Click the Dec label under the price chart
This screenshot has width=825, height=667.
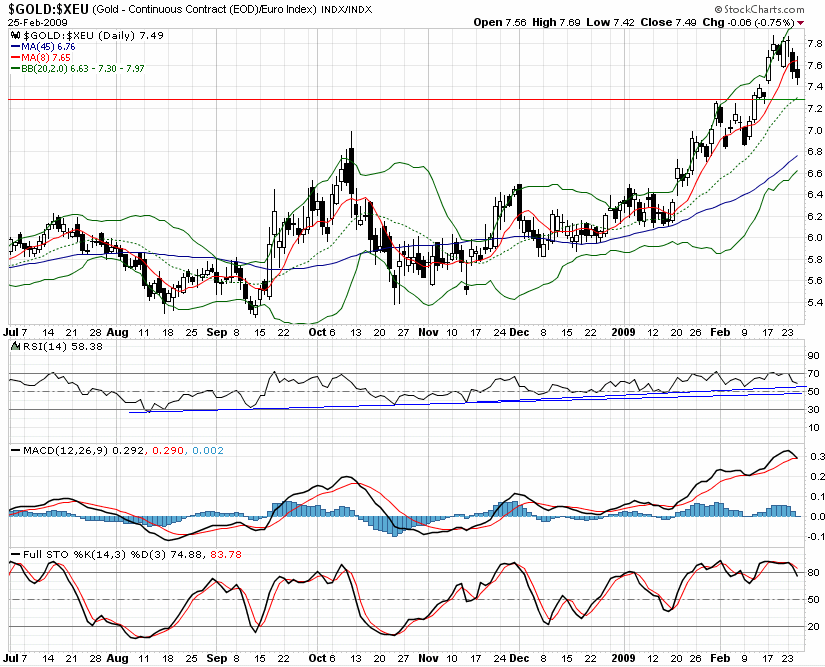520,332
